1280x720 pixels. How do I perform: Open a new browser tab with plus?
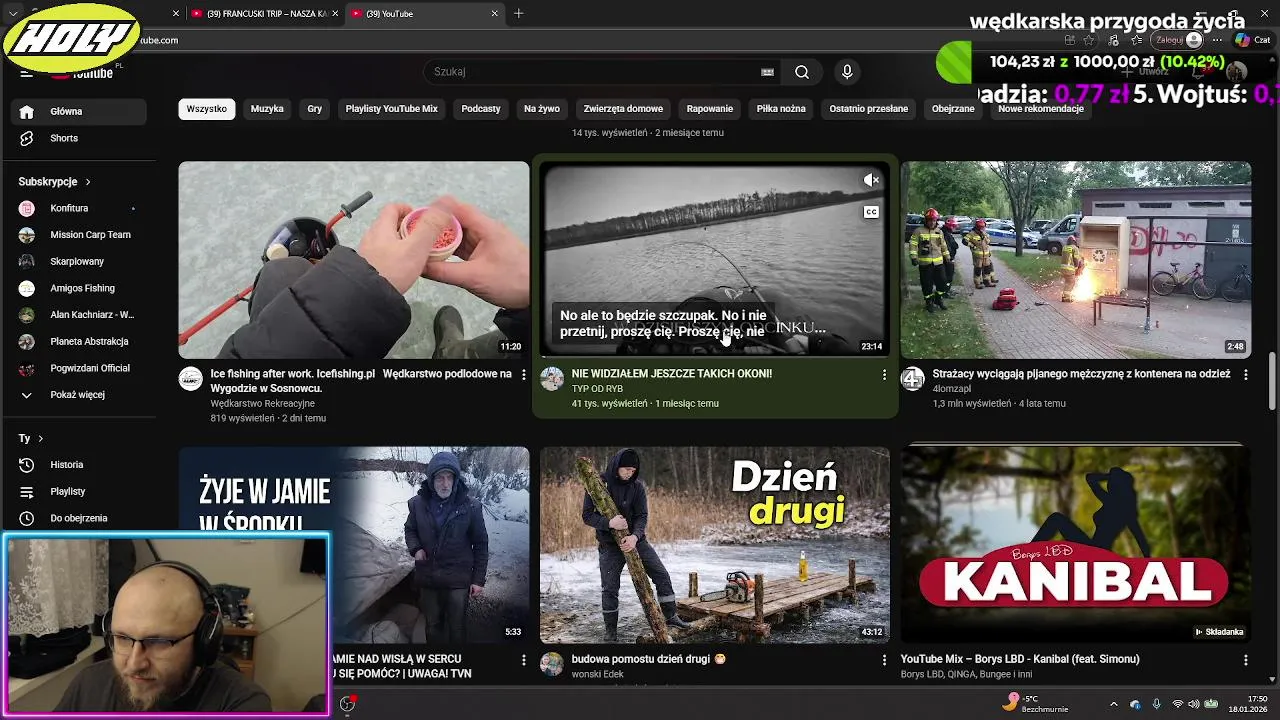[518, 14]
